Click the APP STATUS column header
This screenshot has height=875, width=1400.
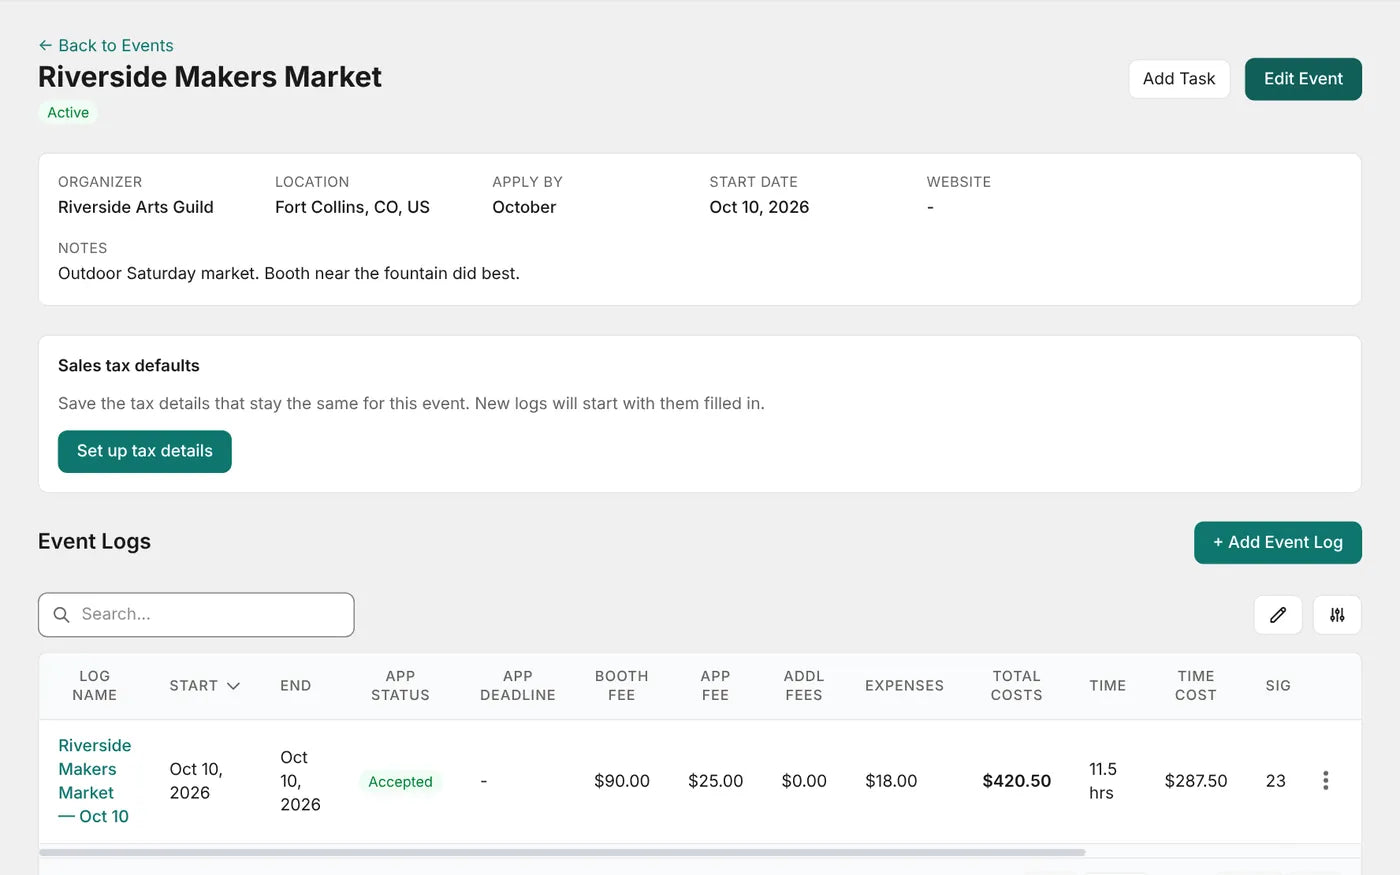(400, 686)
